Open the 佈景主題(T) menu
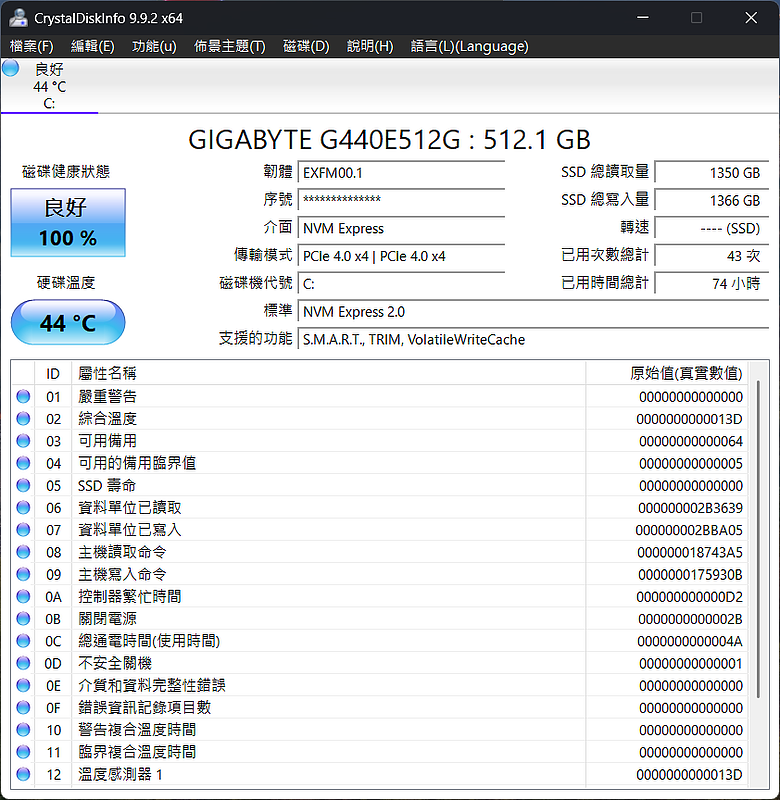This screenshot has height=800, width=780. click(x=230, y=46)
